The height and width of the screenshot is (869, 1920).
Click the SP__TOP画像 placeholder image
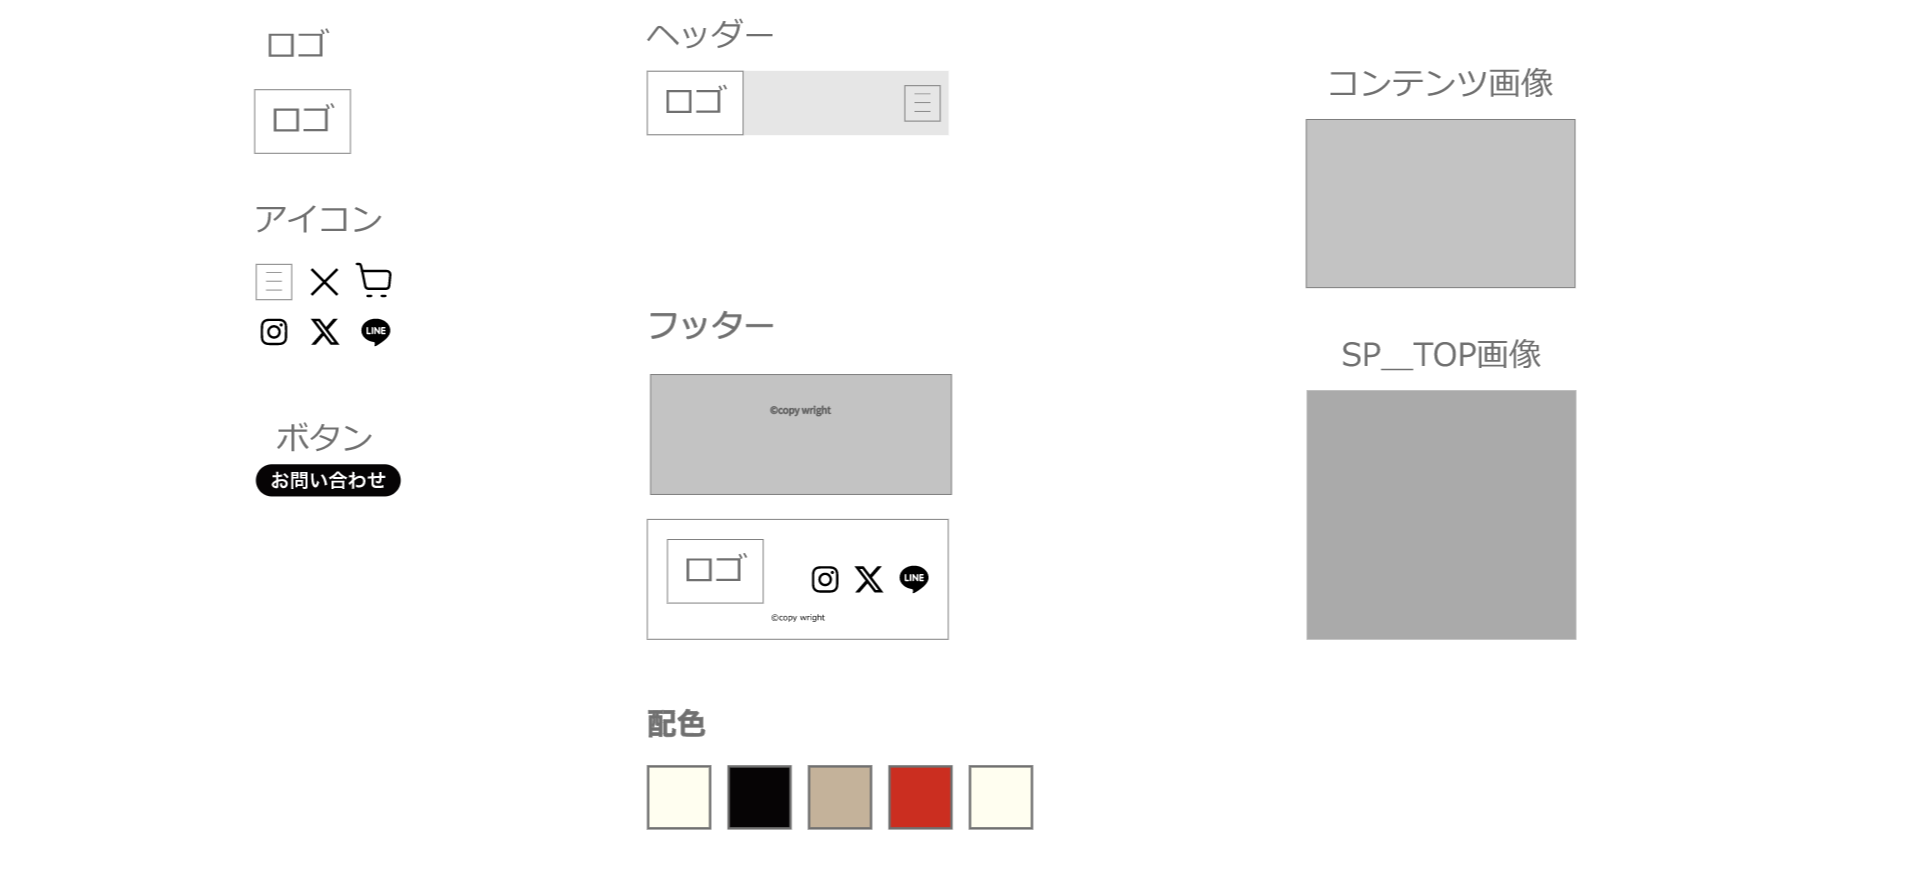tap(1440, 515)
